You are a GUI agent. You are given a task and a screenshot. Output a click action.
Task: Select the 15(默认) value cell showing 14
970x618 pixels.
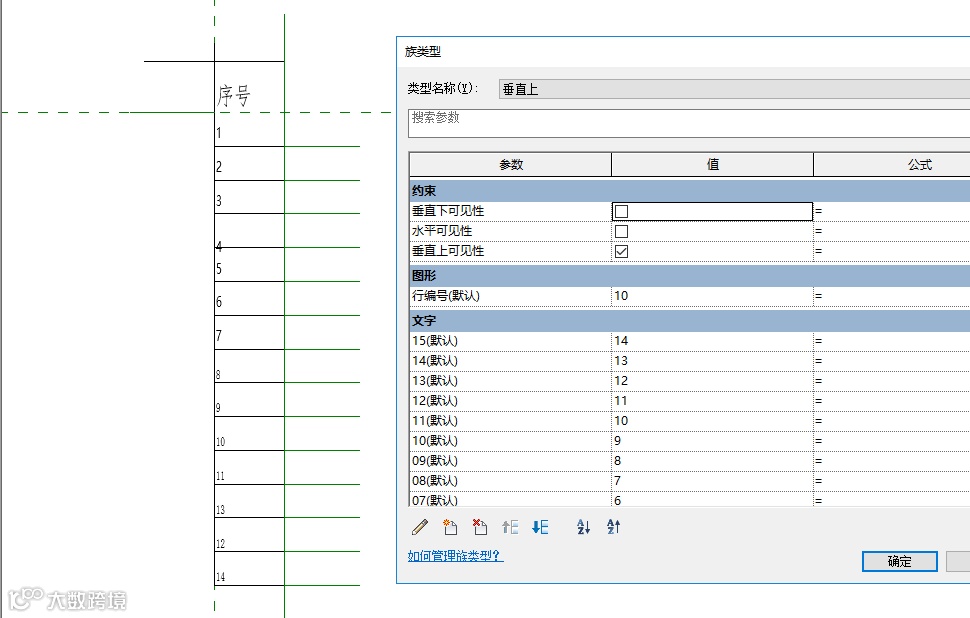(x=712, y=341)
